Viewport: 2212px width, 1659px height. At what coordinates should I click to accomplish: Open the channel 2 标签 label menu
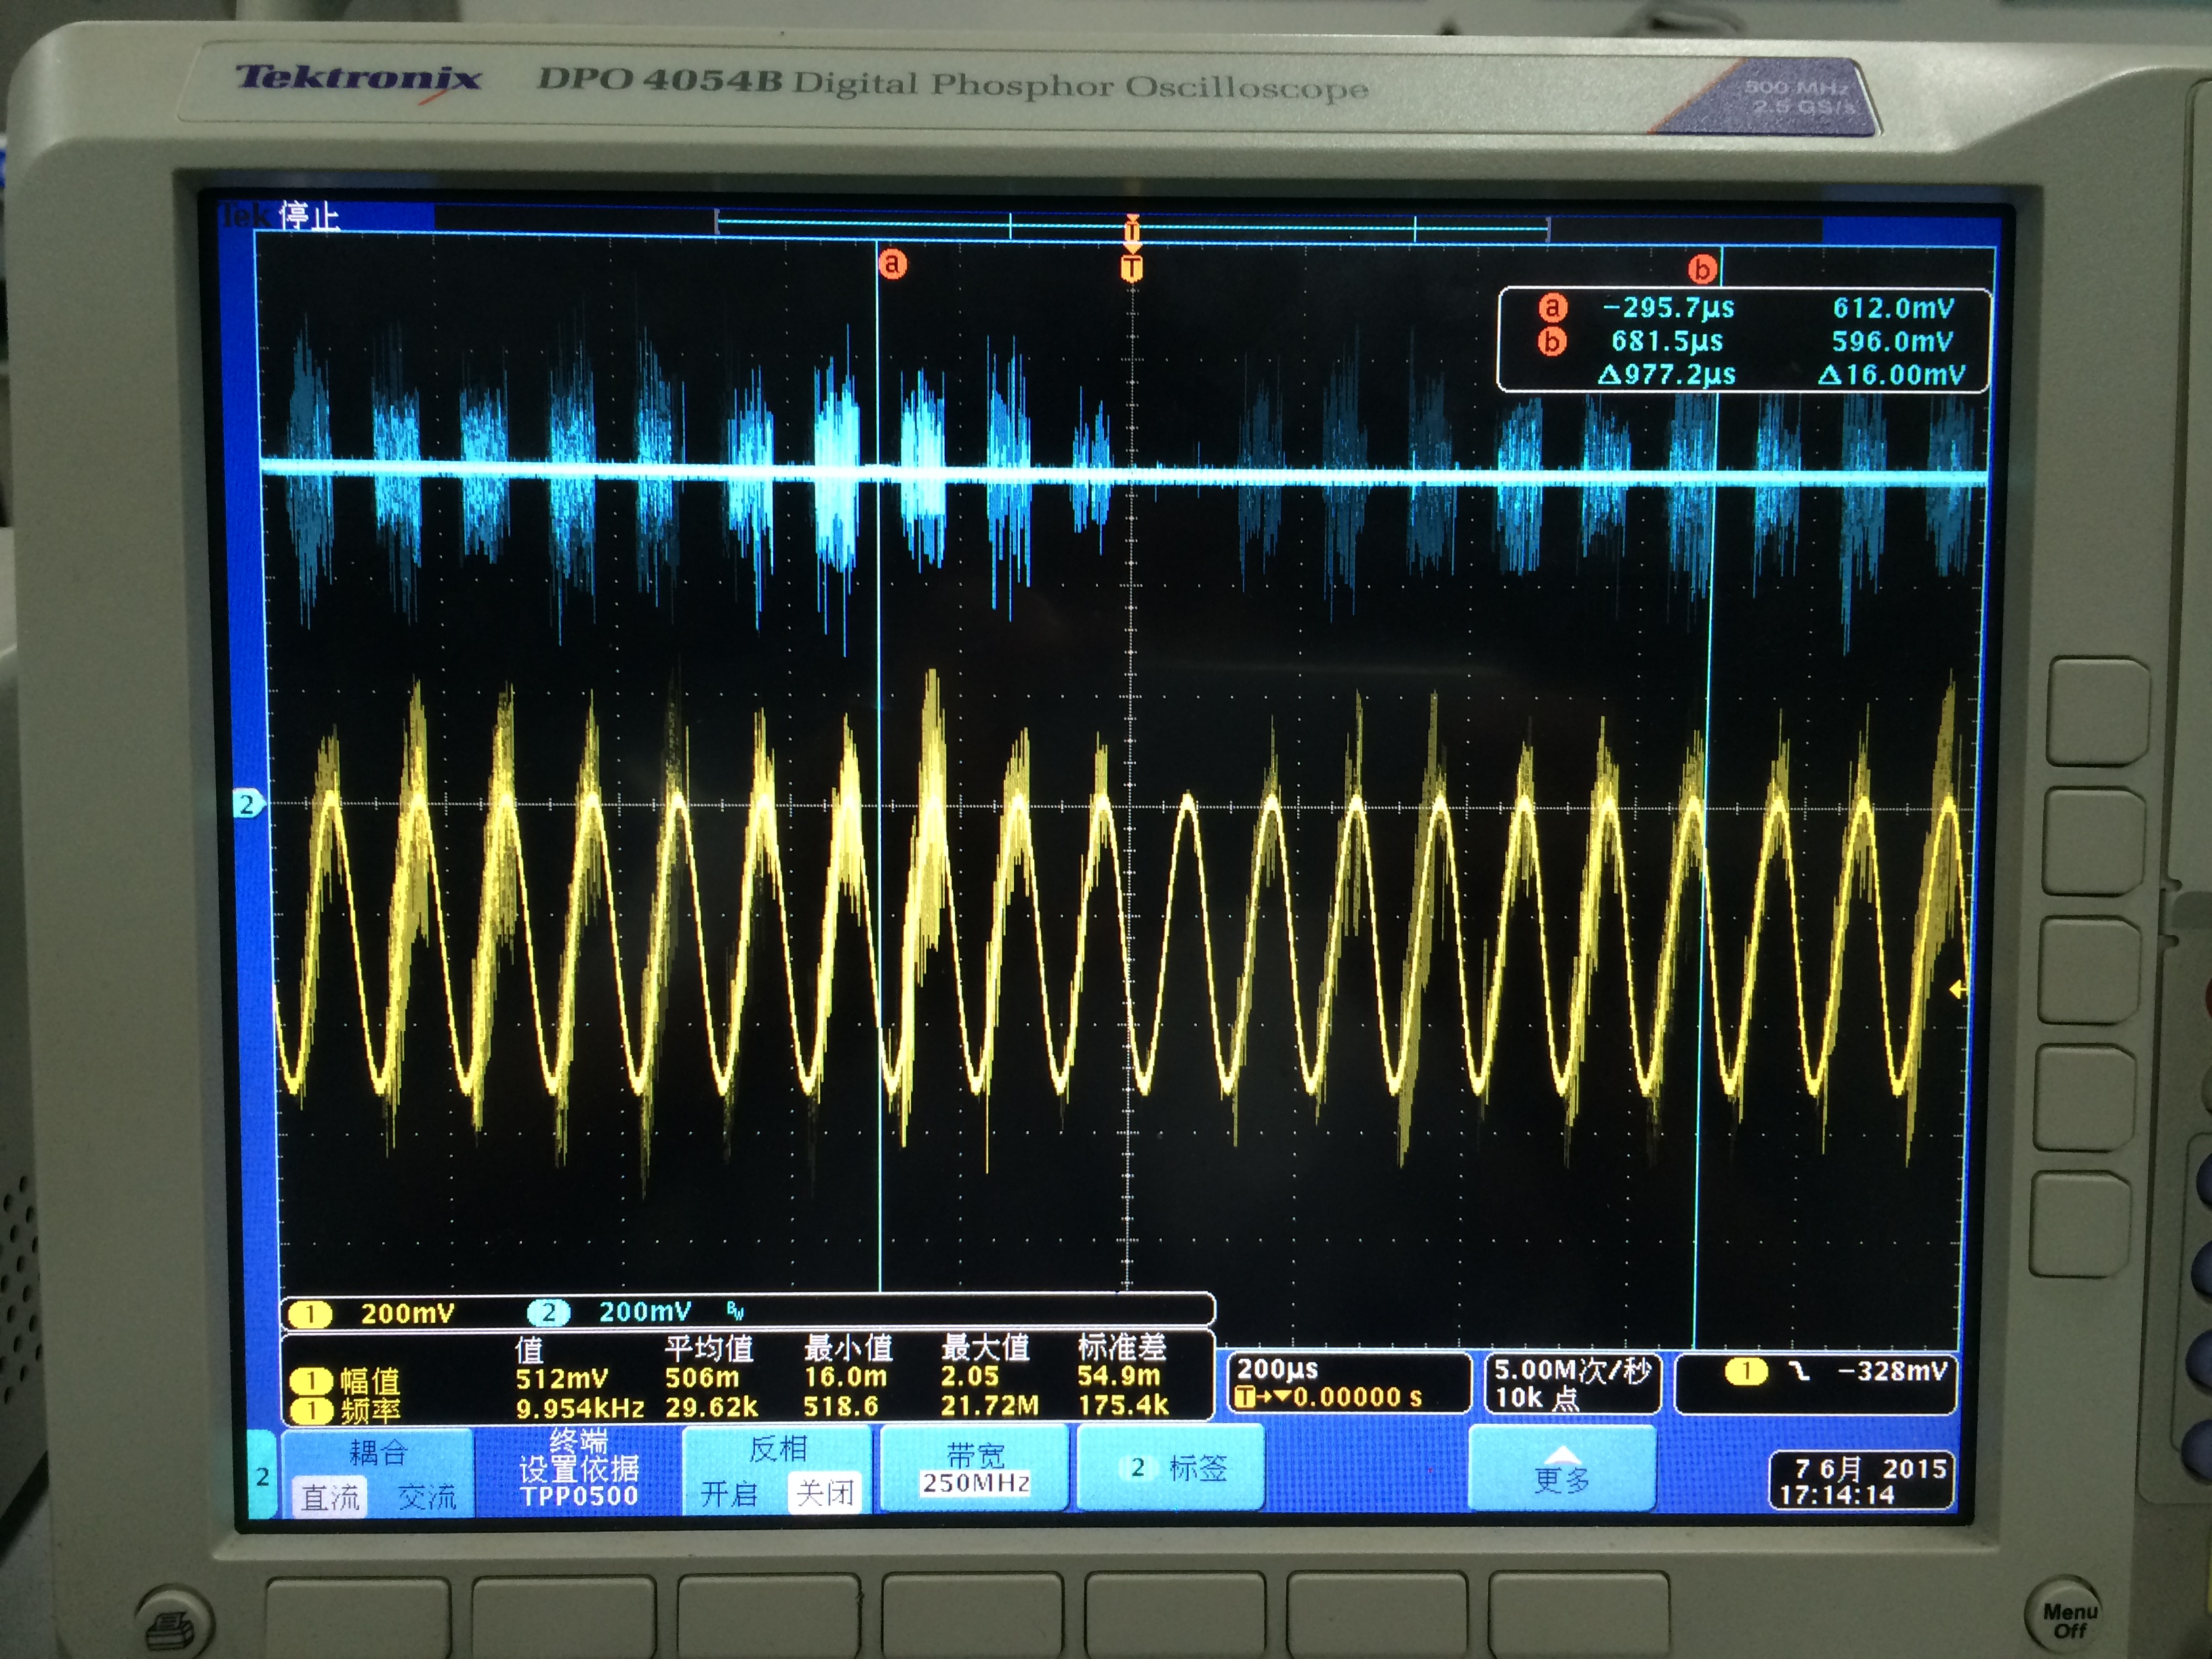[1170, 1468]
